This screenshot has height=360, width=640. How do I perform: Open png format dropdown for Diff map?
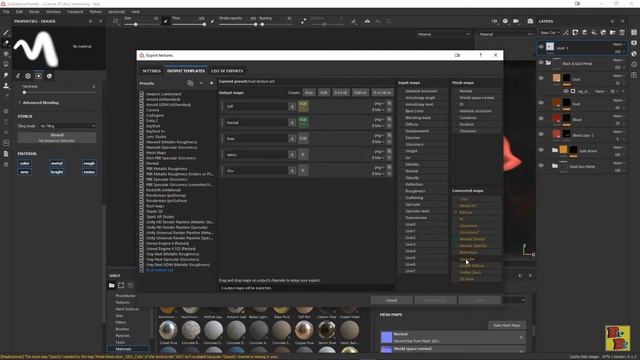click(380, 103)
